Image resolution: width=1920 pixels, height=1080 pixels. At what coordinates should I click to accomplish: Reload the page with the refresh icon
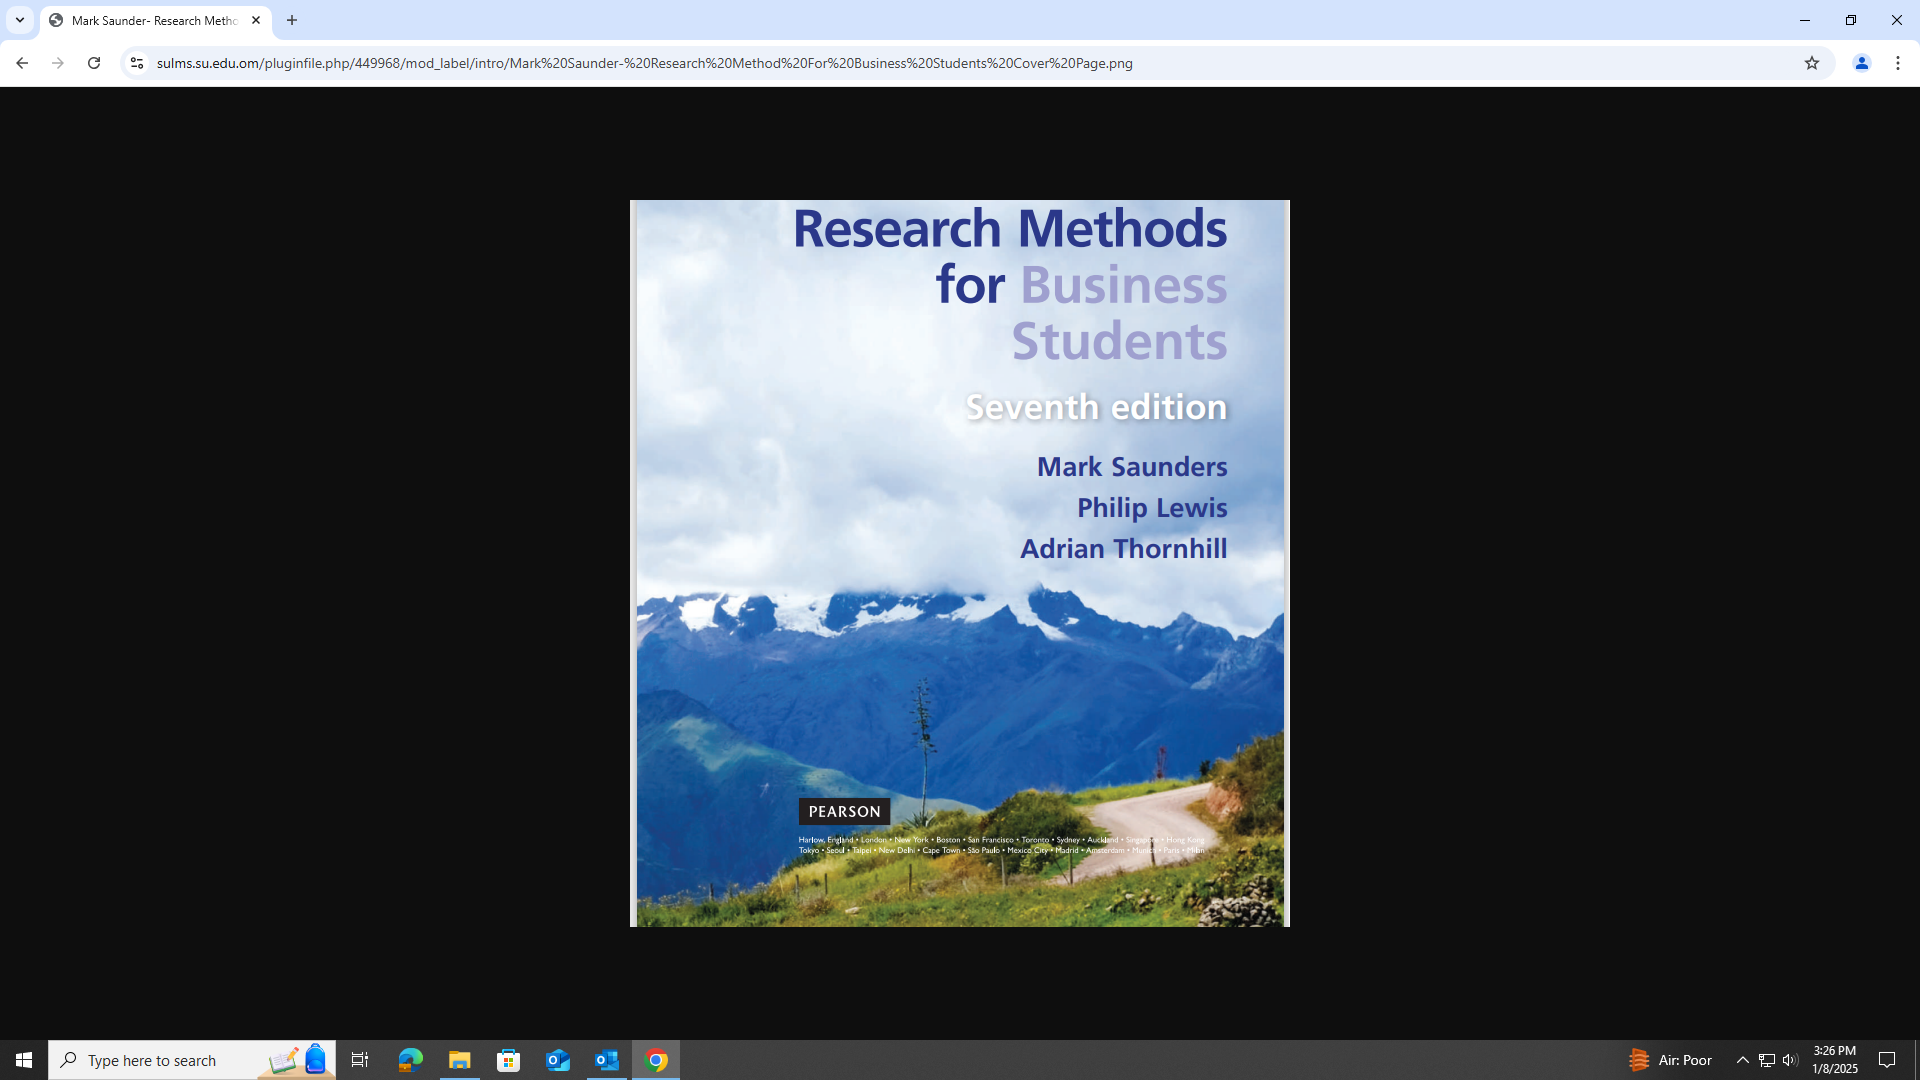click(94, 62)
